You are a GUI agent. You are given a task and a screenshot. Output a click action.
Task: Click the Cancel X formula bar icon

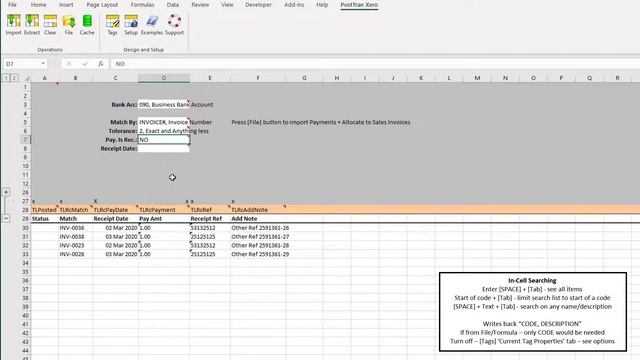69,64
